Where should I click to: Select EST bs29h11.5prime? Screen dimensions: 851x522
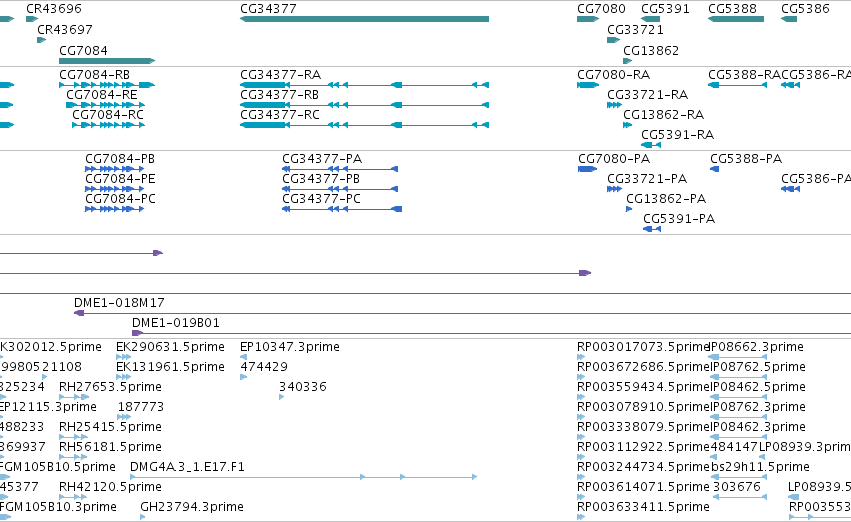(760, 467)
